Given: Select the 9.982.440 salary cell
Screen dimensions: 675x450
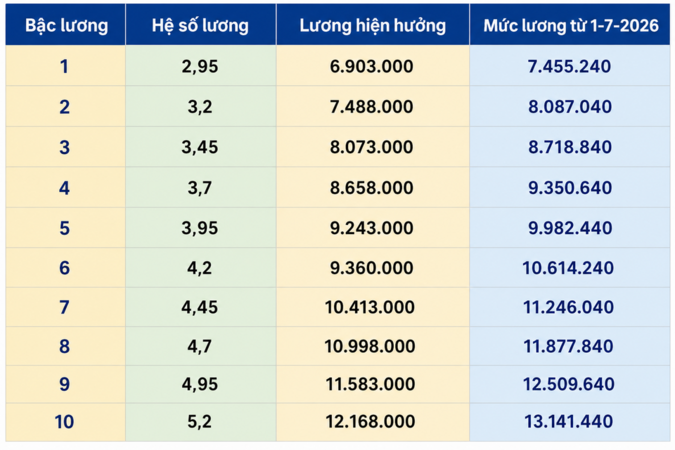Looking at the screenshot, I should coord(570,228).
